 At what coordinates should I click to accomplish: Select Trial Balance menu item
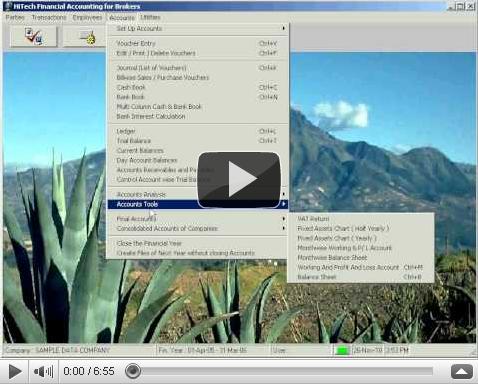pos(198,141)
